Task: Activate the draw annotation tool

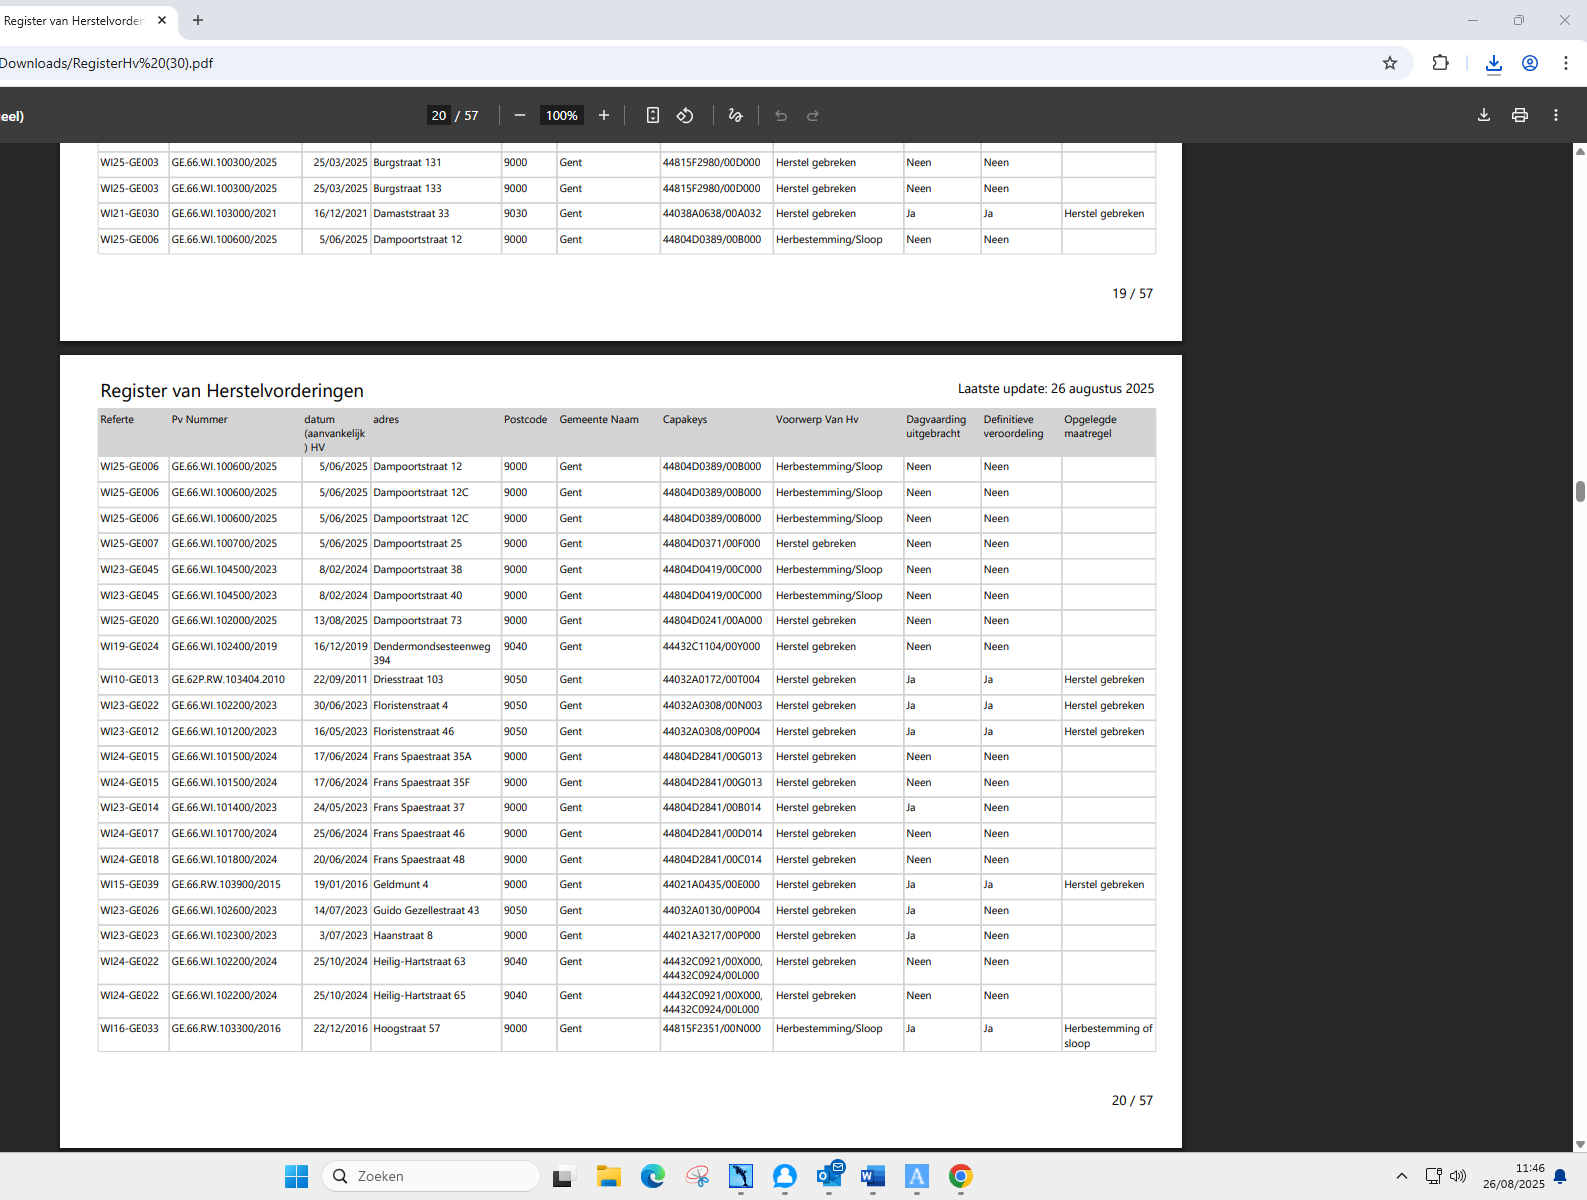Action: 736,116
